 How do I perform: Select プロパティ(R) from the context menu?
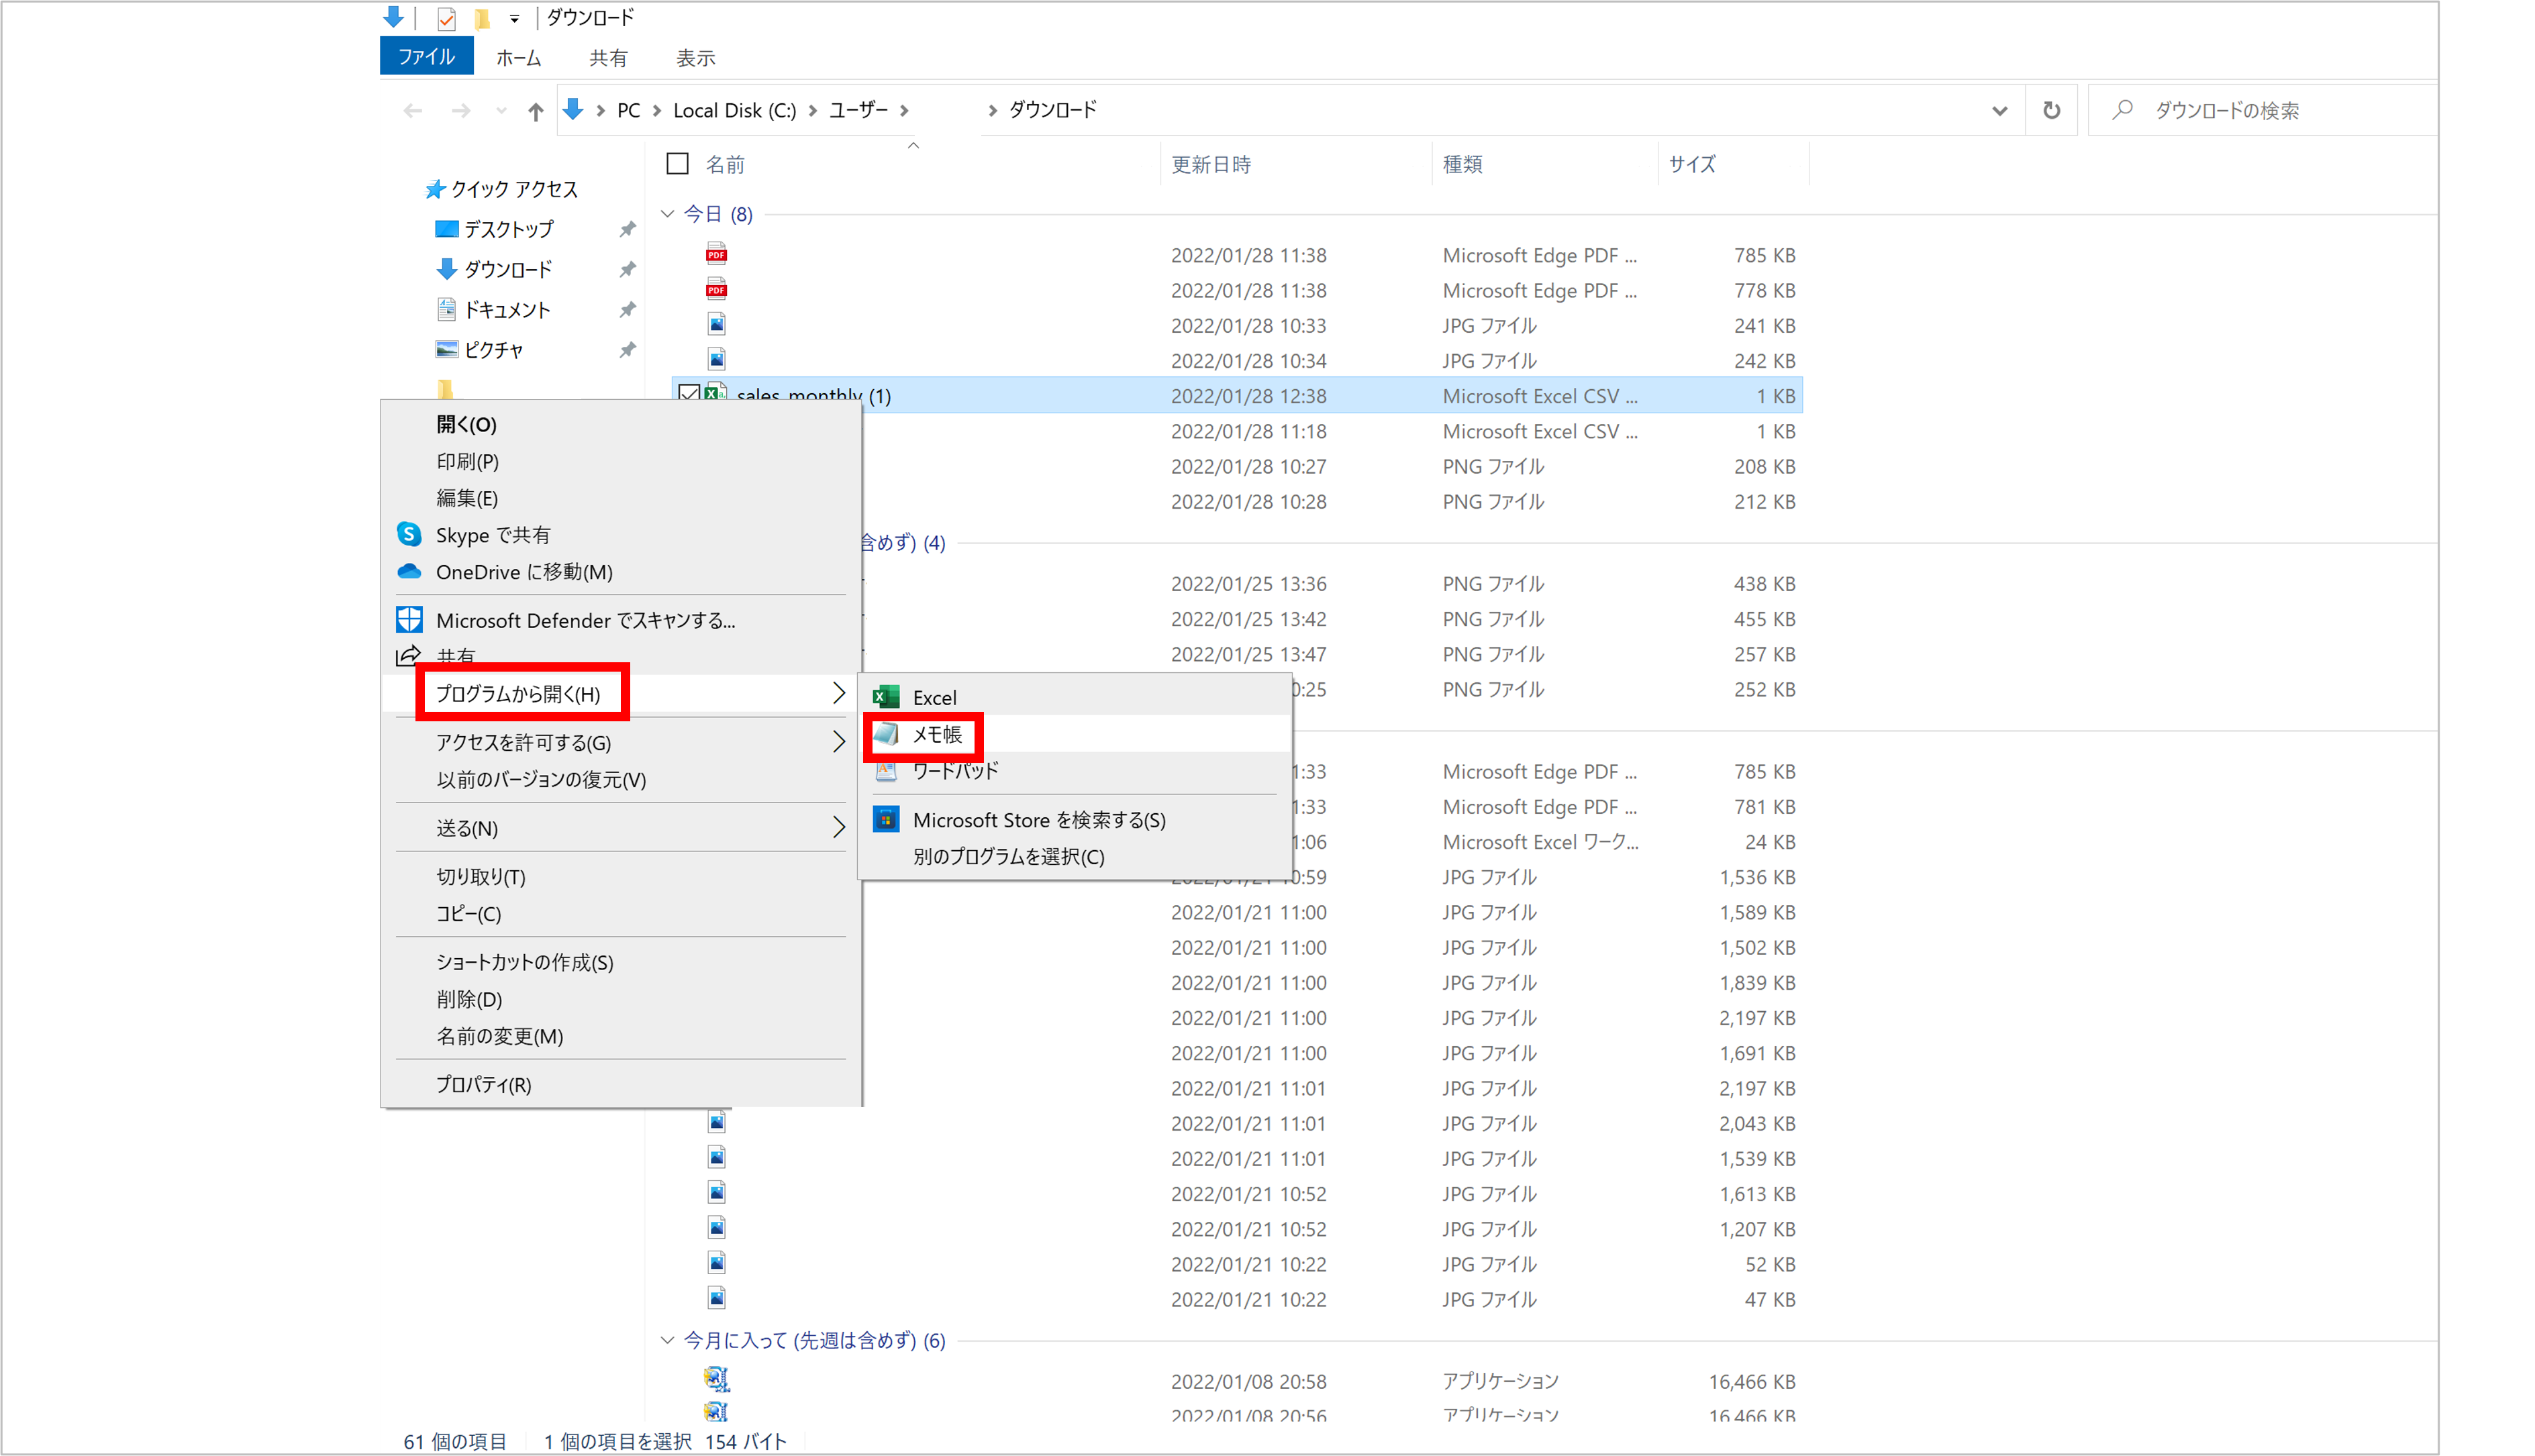coord(484,1084)
